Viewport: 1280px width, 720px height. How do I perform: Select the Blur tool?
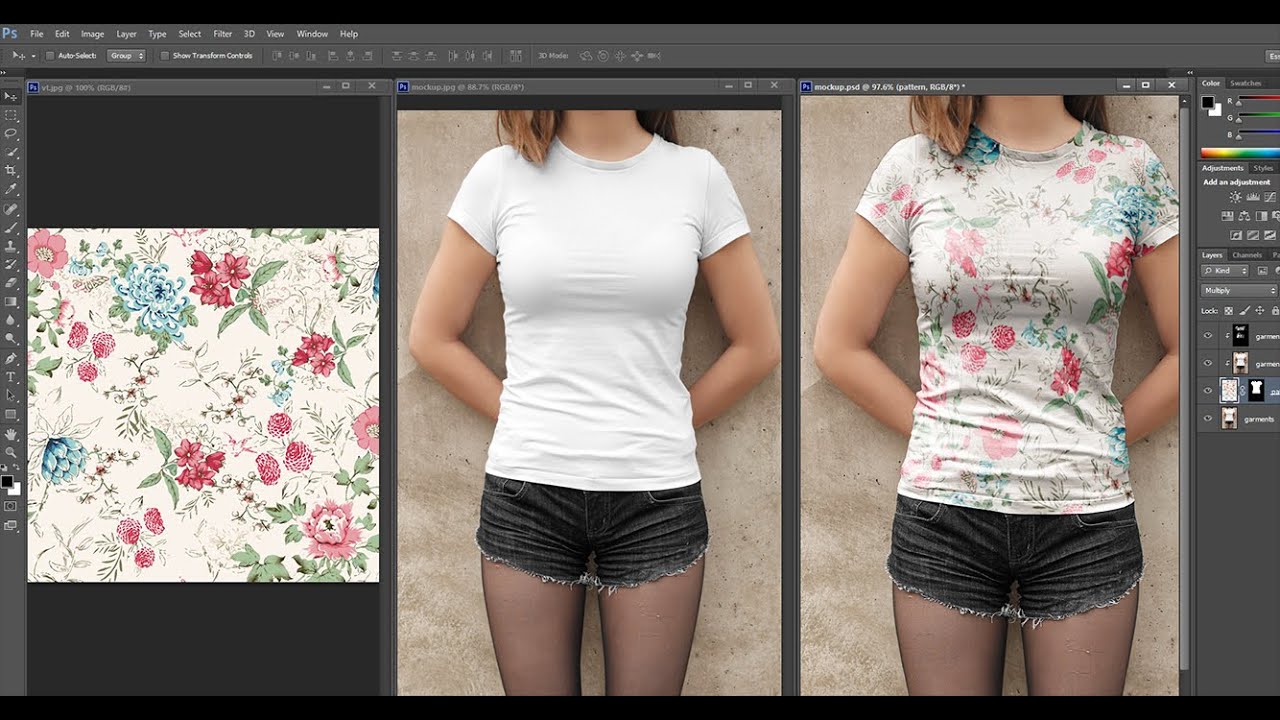pos(11,319)
